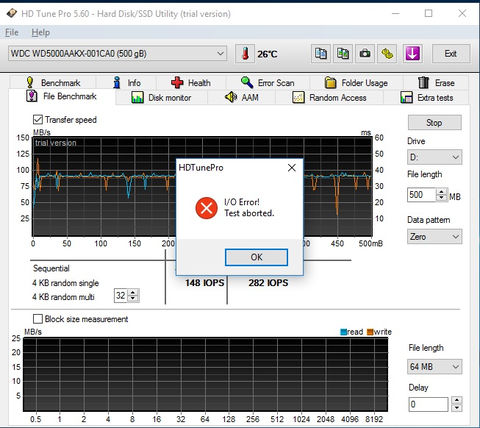Click the Stop button
480x428 pixels.
(x=435, y=123)
